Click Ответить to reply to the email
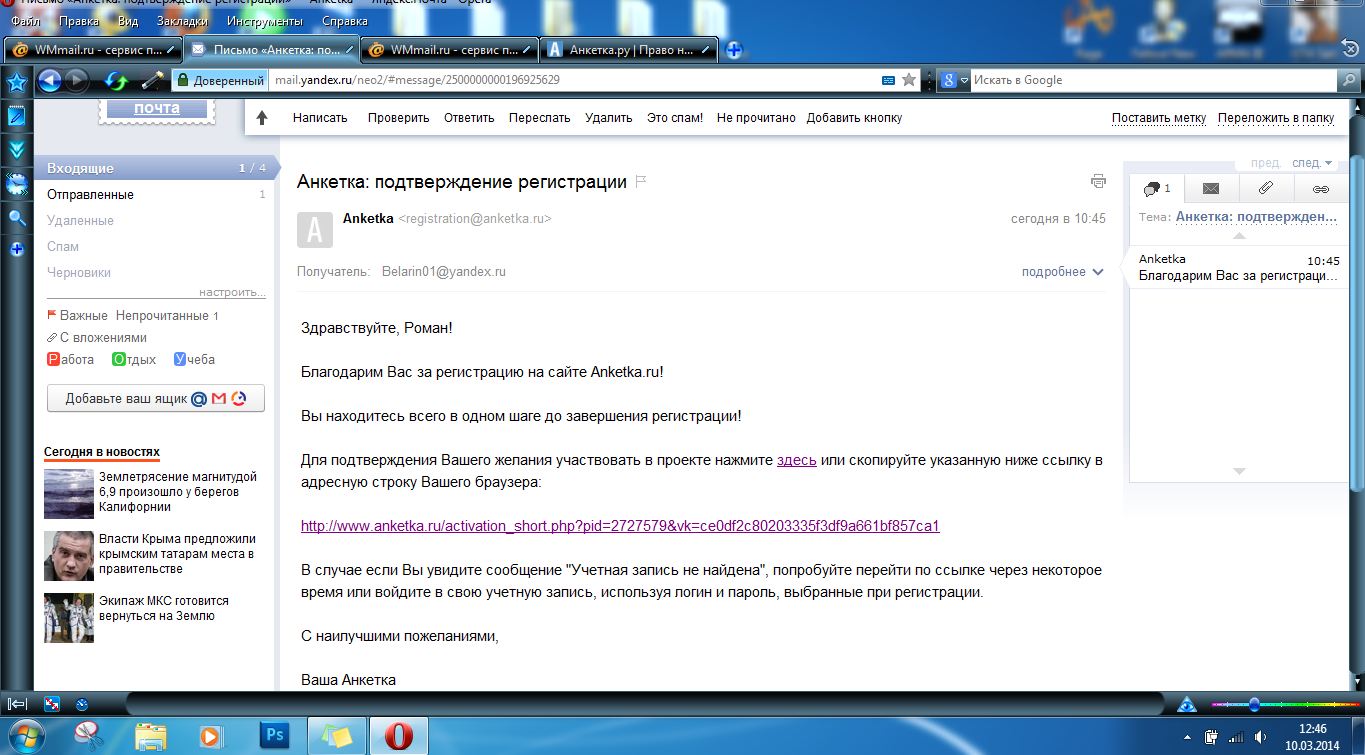 click(469, 117)
